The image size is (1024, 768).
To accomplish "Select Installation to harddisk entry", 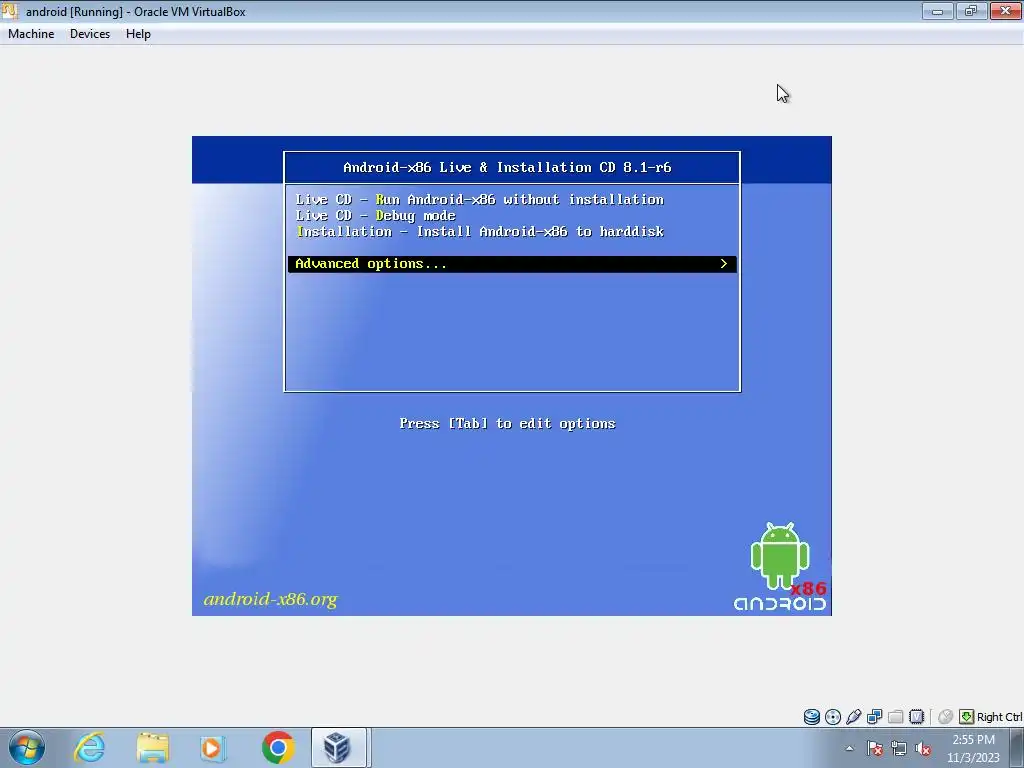I will click(x=479, y=232).
